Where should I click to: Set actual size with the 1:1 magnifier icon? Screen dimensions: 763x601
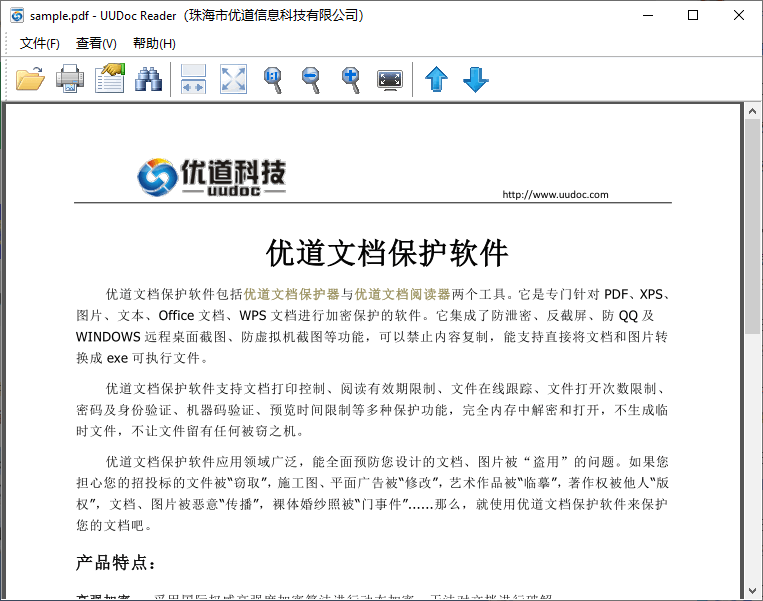tap(273, 80)
